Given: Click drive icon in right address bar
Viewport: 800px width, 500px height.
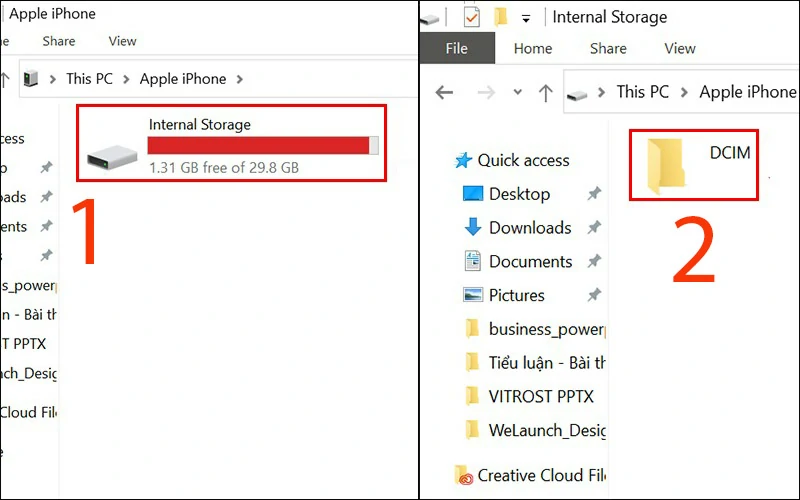Looking at the screenshot, I should coord(577,95).
